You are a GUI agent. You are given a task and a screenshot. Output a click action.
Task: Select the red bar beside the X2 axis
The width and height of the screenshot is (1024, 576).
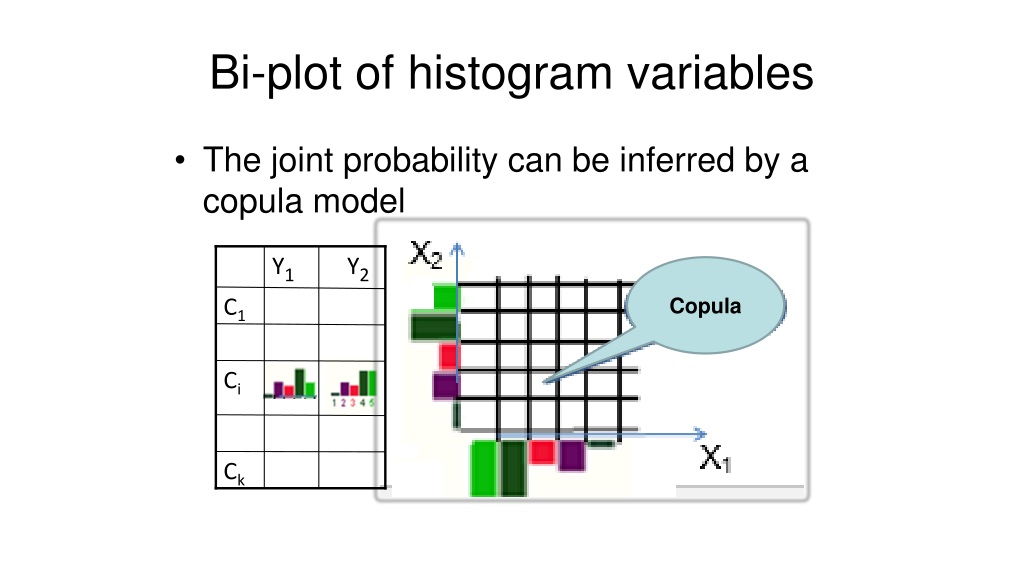pos(449,356)
